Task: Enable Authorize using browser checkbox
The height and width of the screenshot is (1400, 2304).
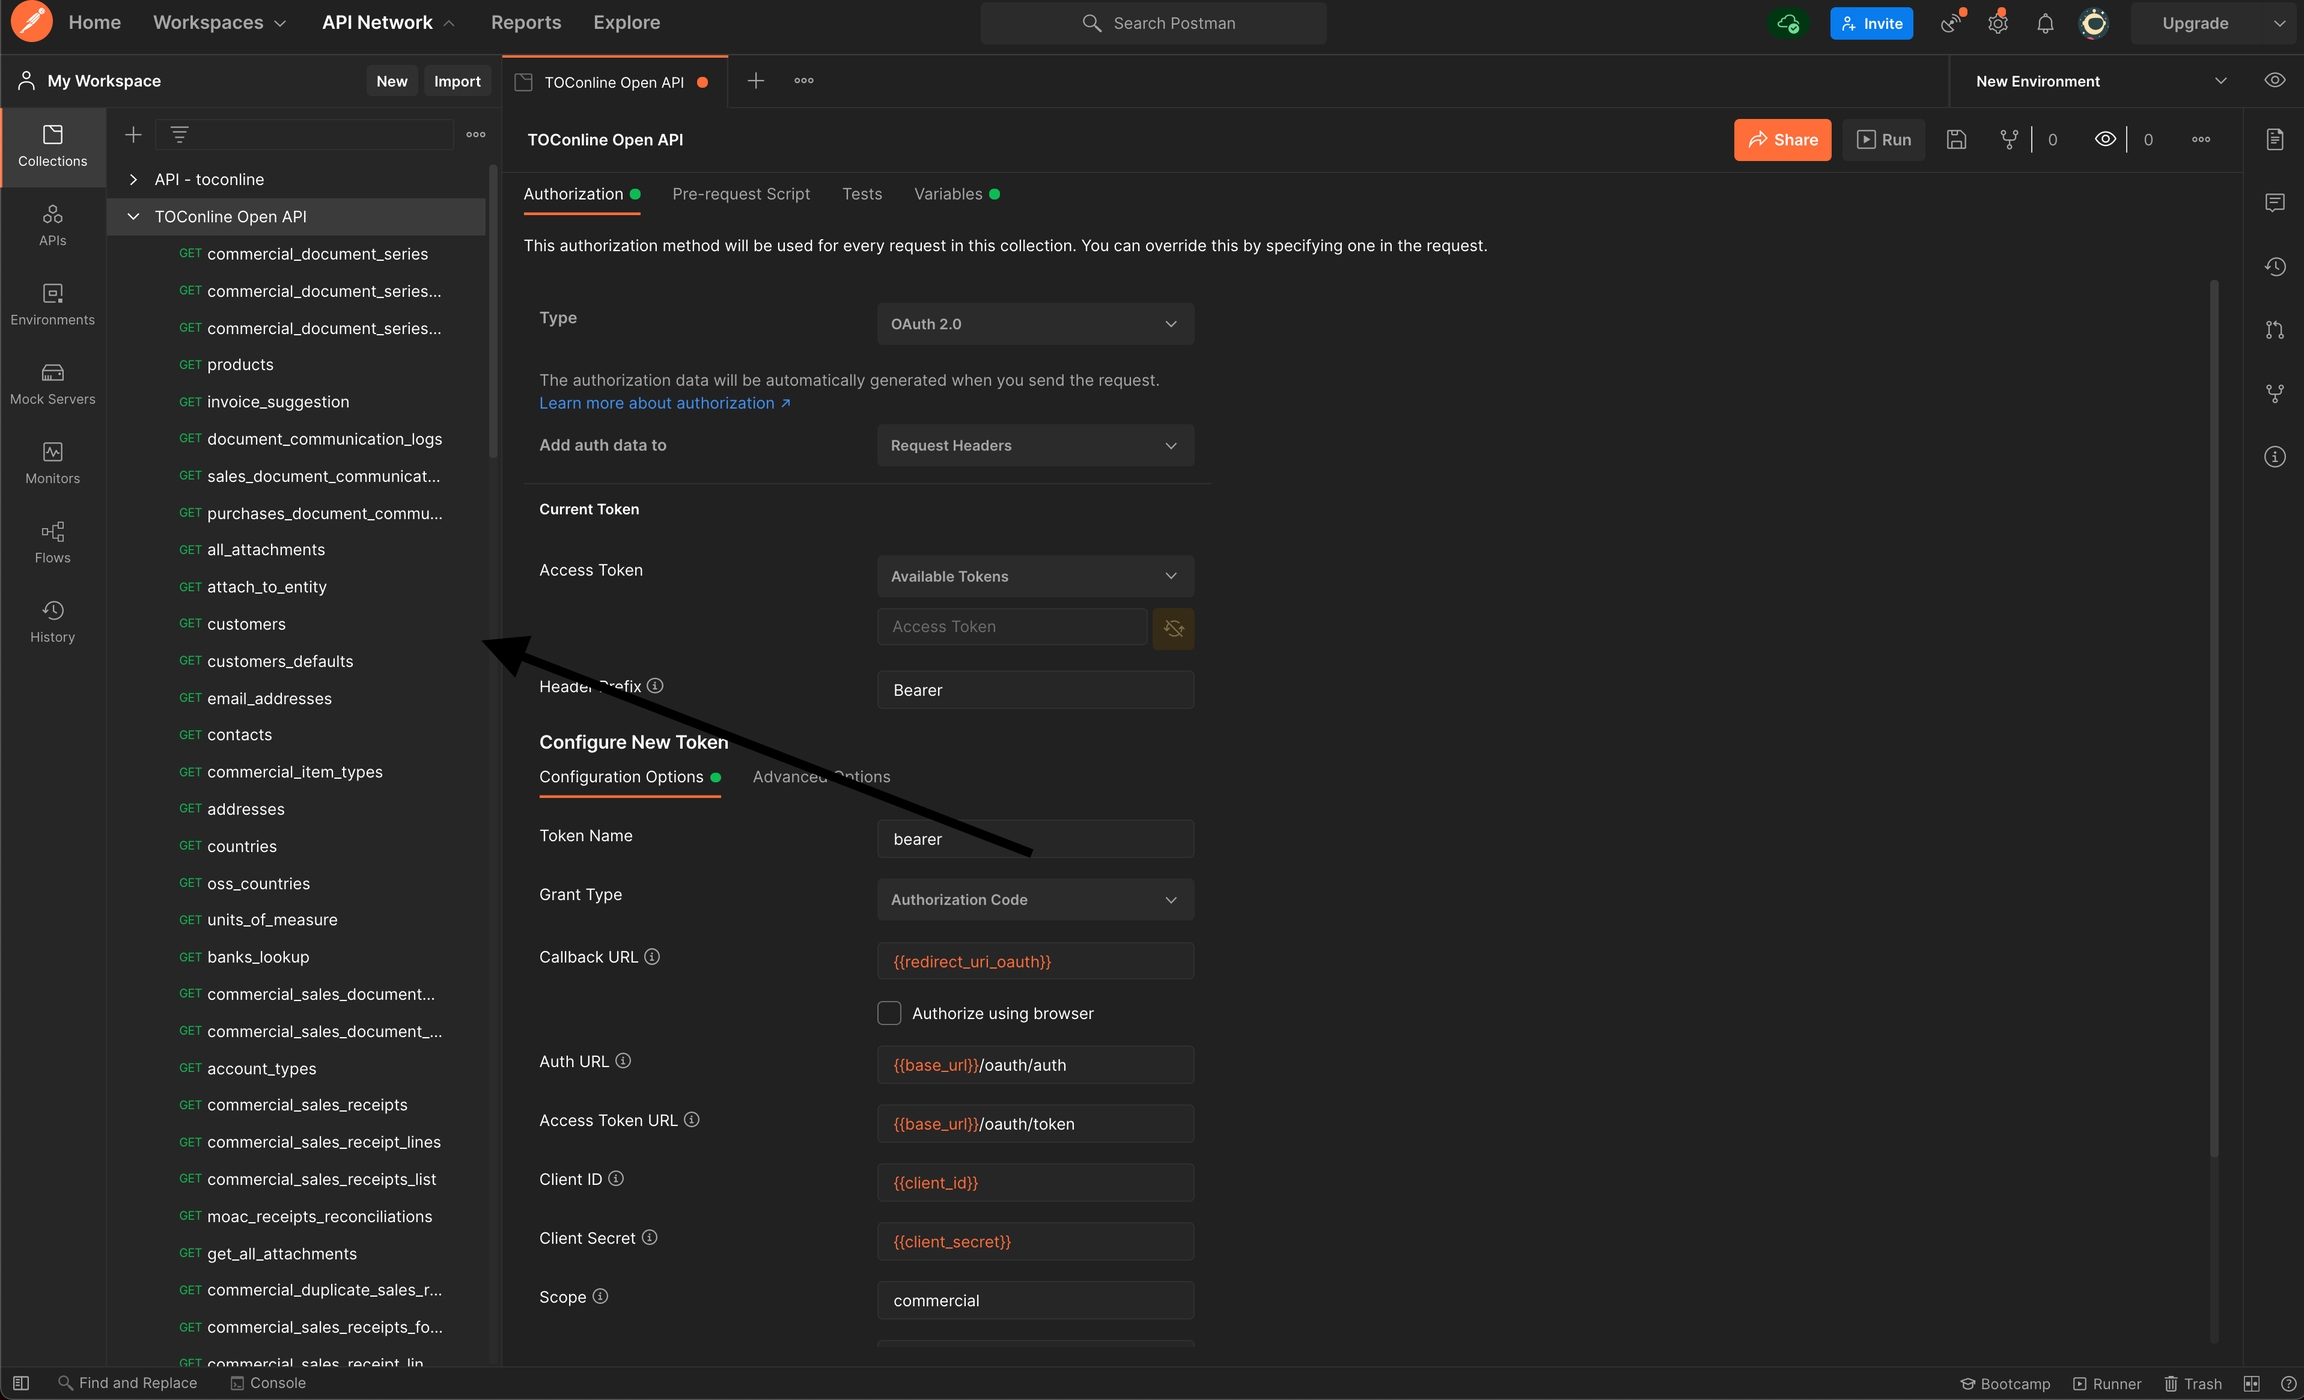Action: 889,1013
